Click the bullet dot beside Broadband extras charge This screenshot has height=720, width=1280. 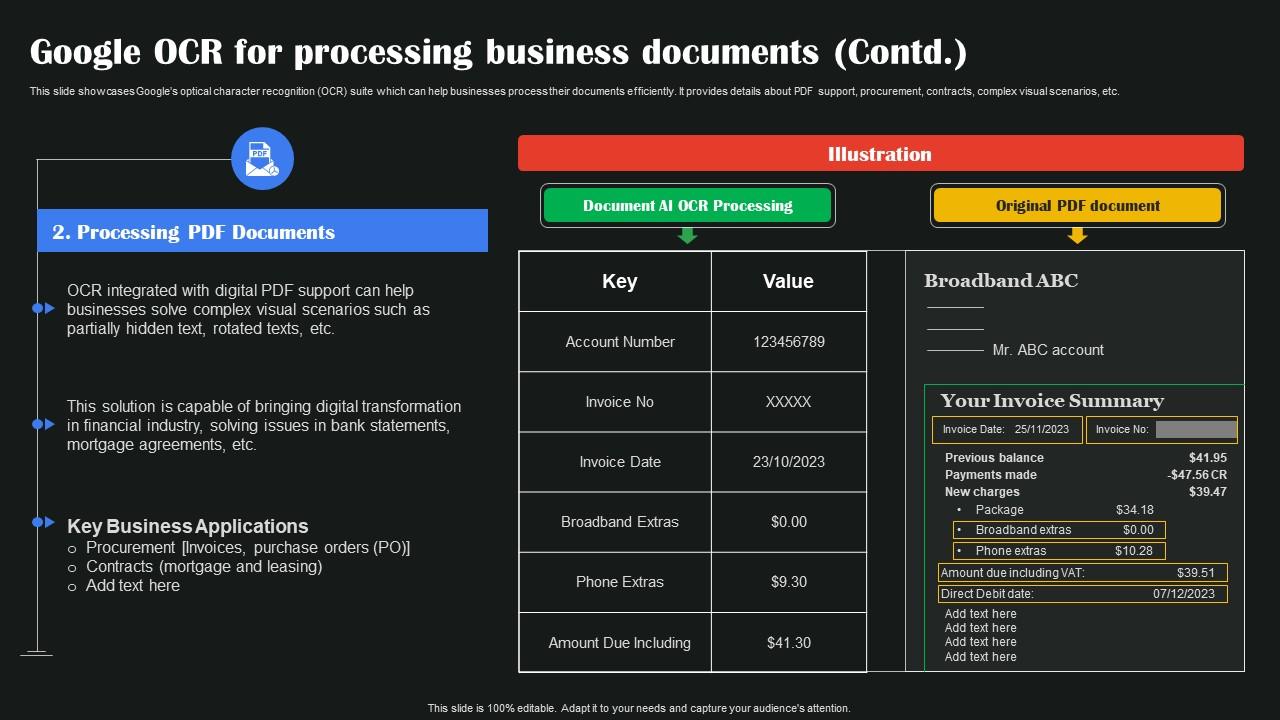[961, 530]
